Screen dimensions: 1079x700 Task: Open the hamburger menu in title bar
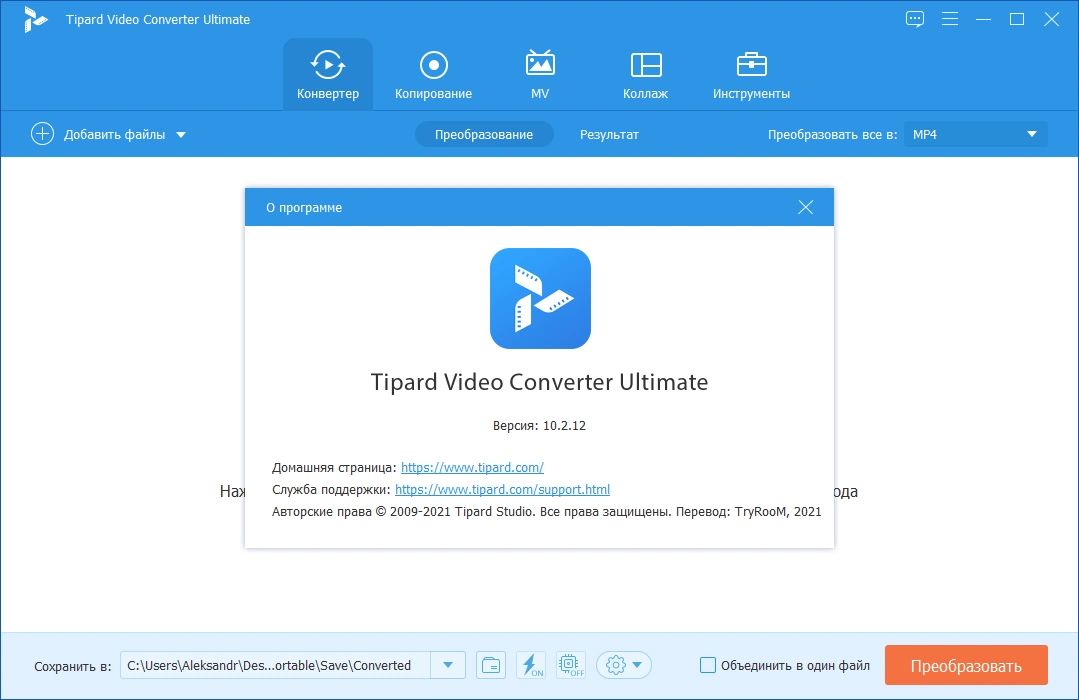click(950, 19)
